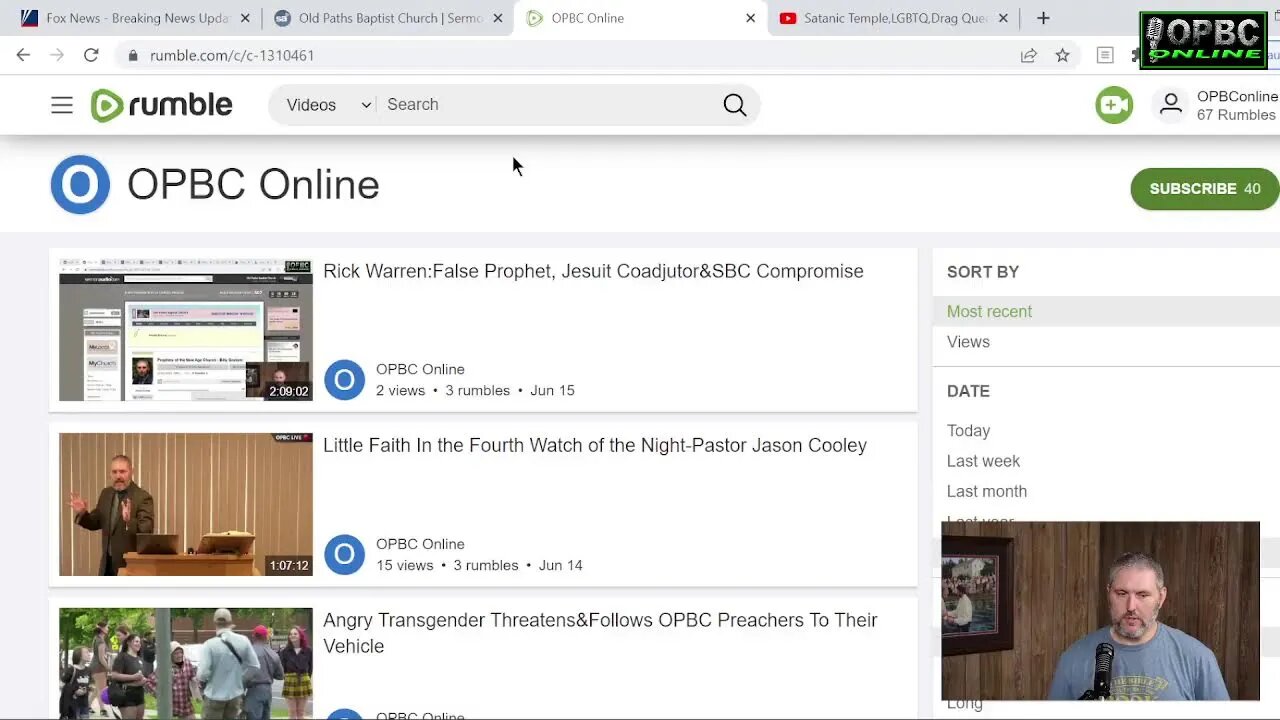
Task: Go back with the browser back arrow
Action: pyautogui.click(x=23, y=55)
